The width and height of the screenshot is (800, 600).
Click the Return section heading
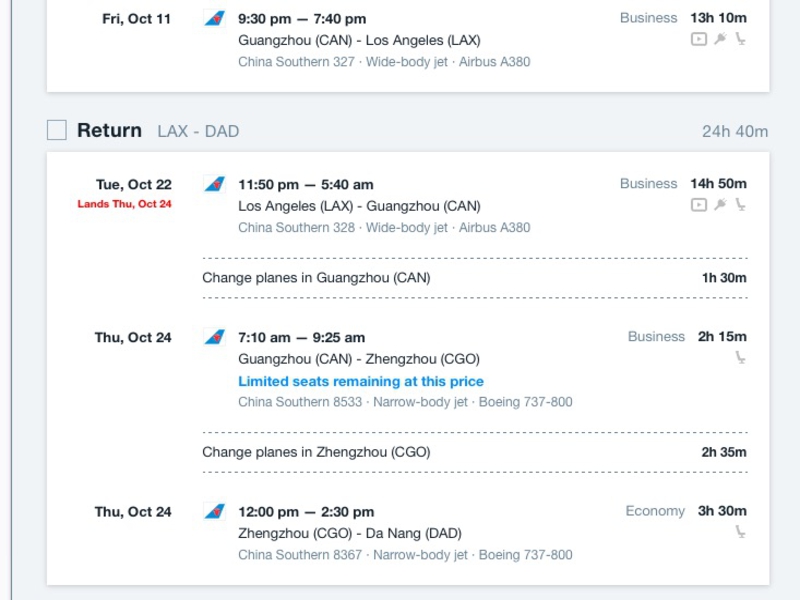(109, 131)
